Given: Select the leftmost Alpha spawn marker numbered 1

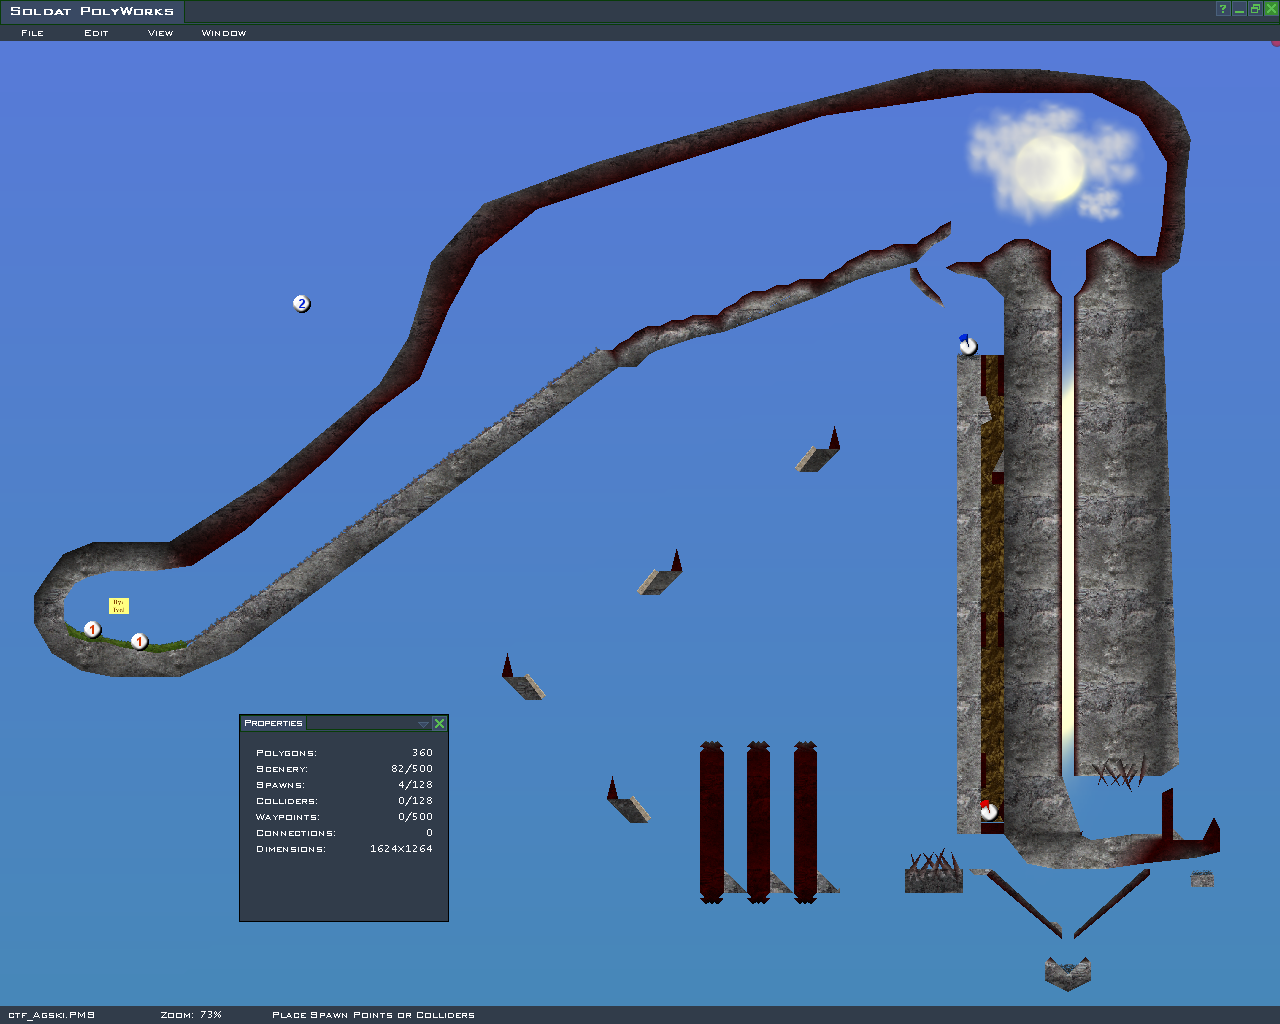Looking at the screenshot, I should tap(92, 630).
